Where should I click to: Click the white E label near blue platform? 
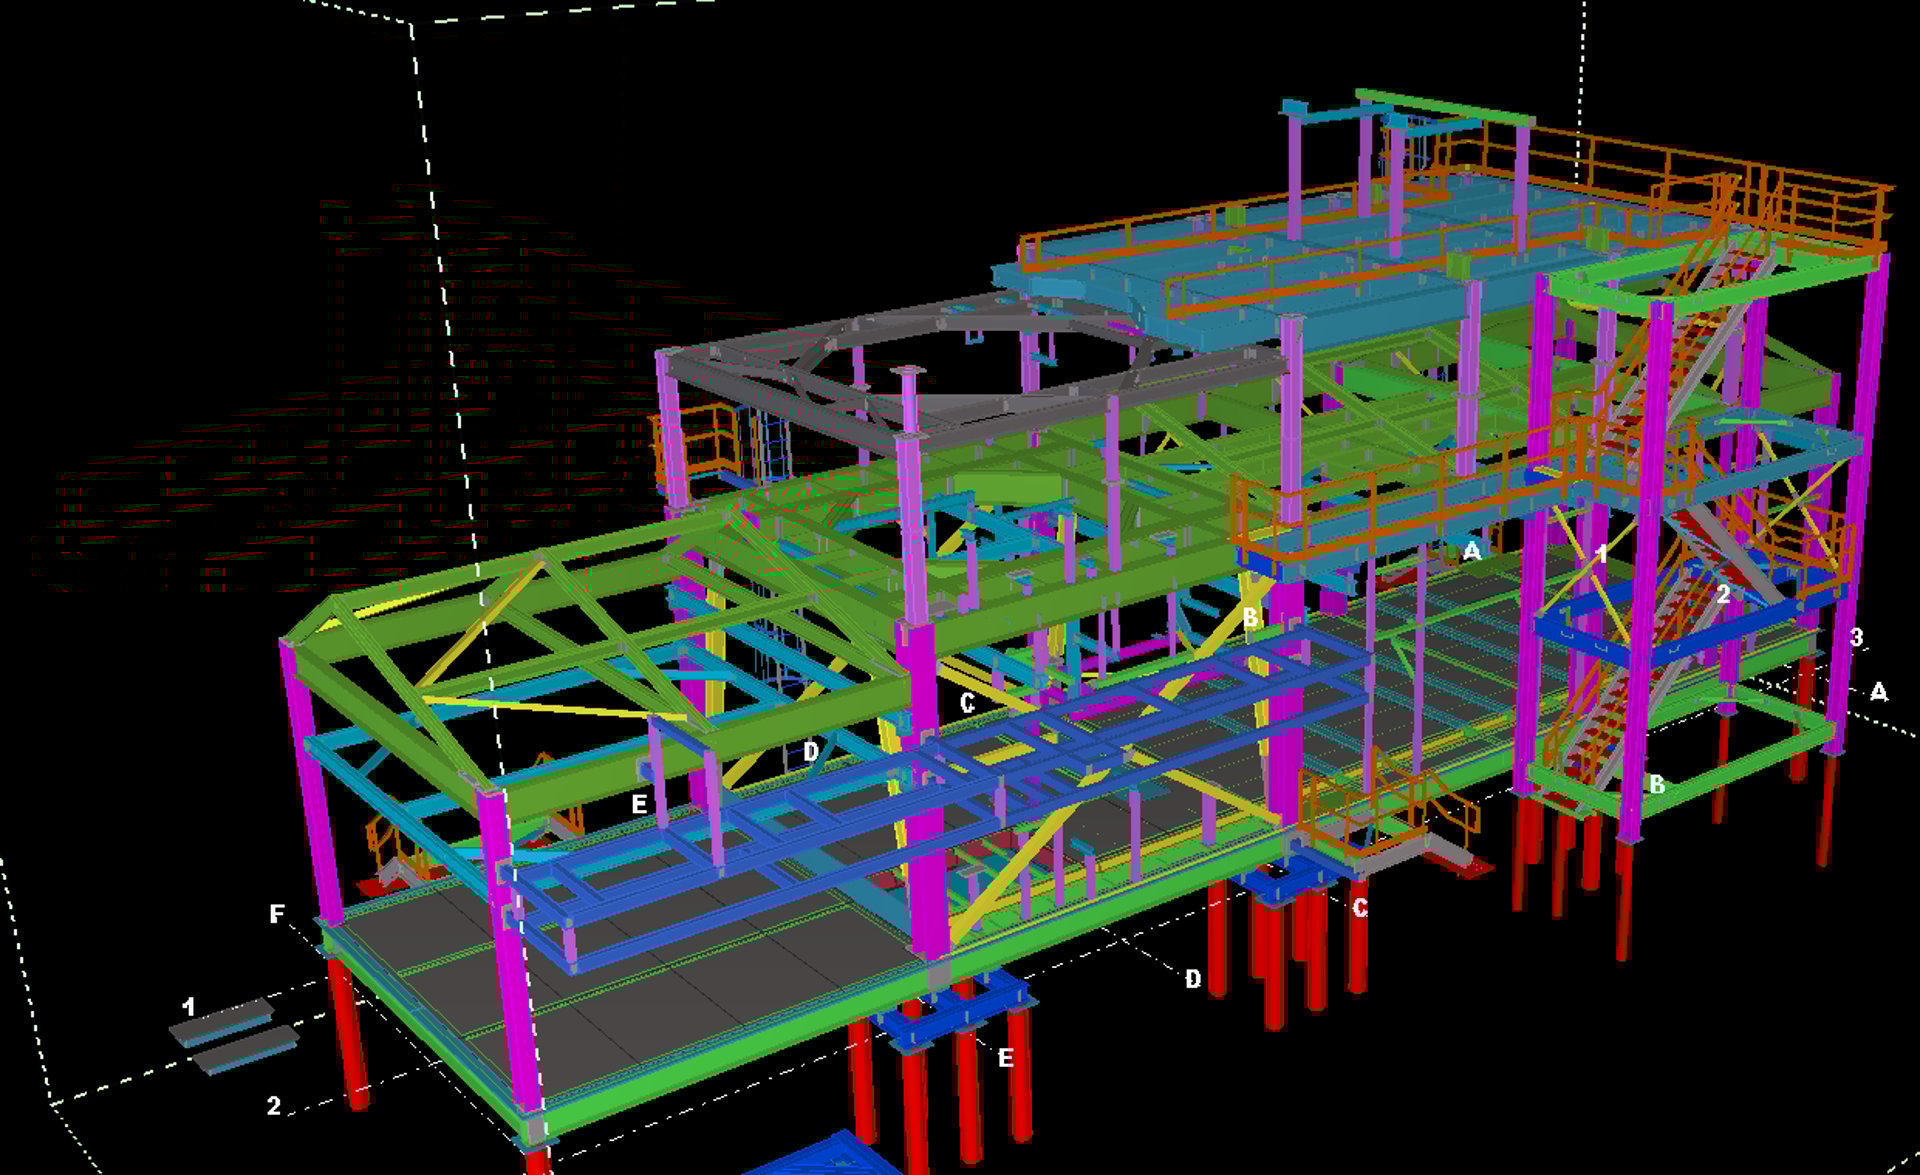click(x=639, y=804)
